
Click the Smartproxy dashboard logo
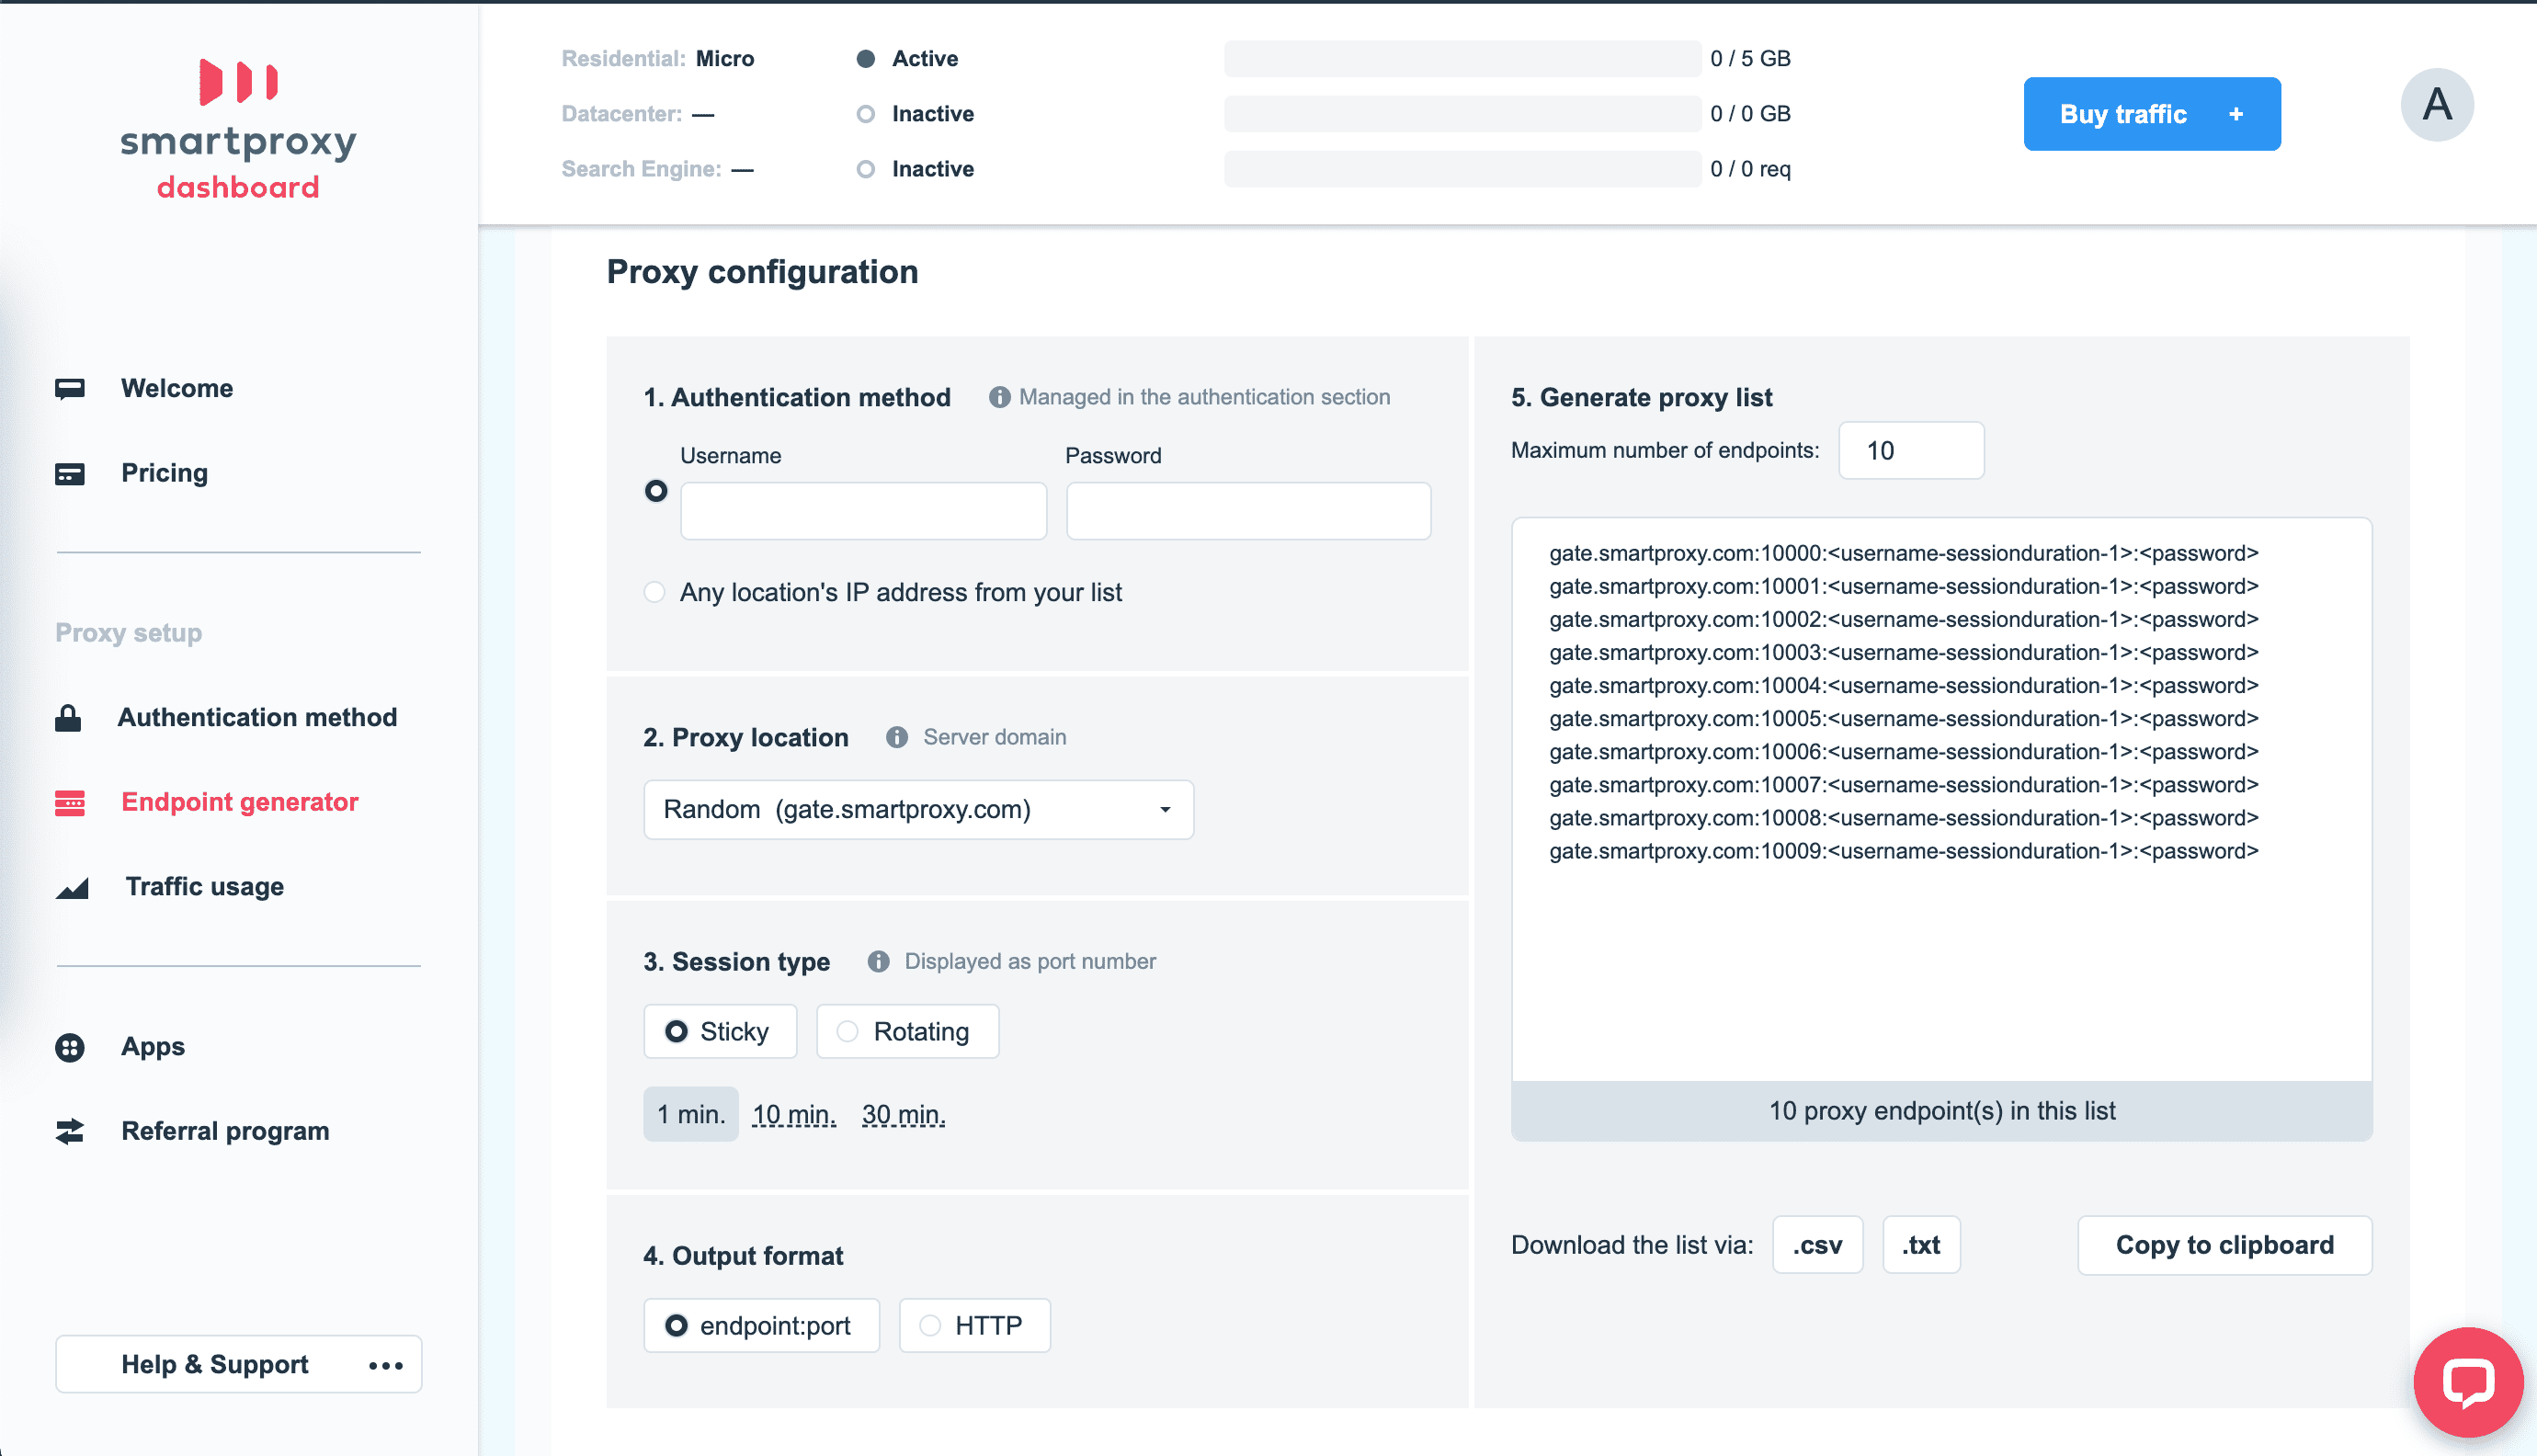pos(238,130)
